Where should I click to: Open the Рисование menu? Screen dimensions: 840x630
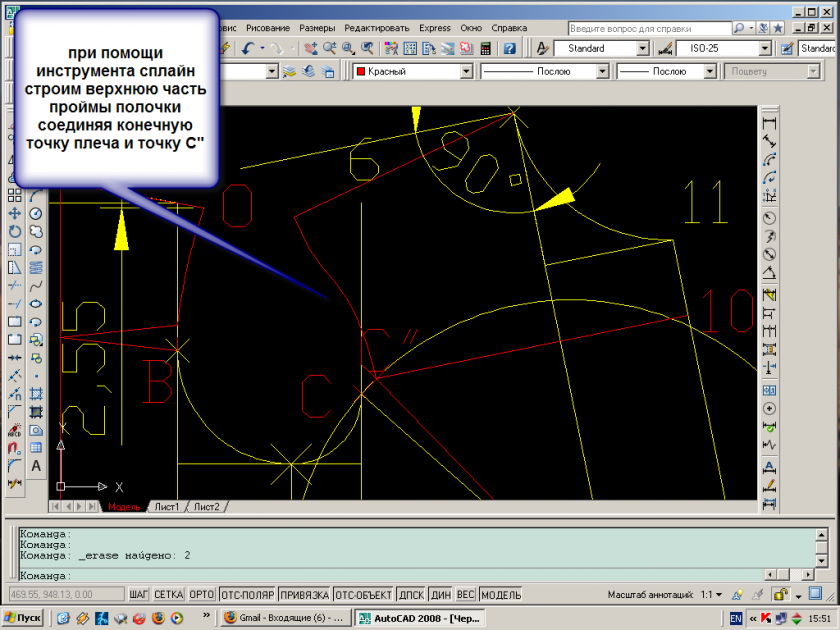click(268, 28)
